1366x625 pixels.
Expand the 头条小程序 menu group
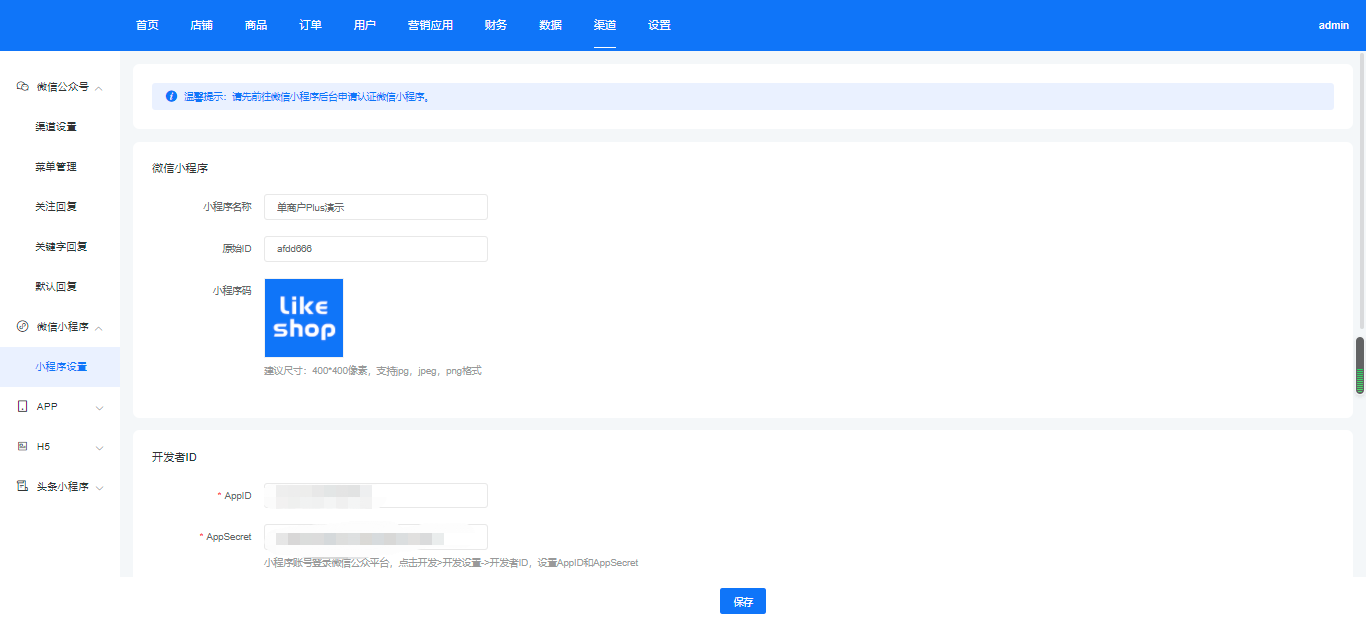pos(99,488)
